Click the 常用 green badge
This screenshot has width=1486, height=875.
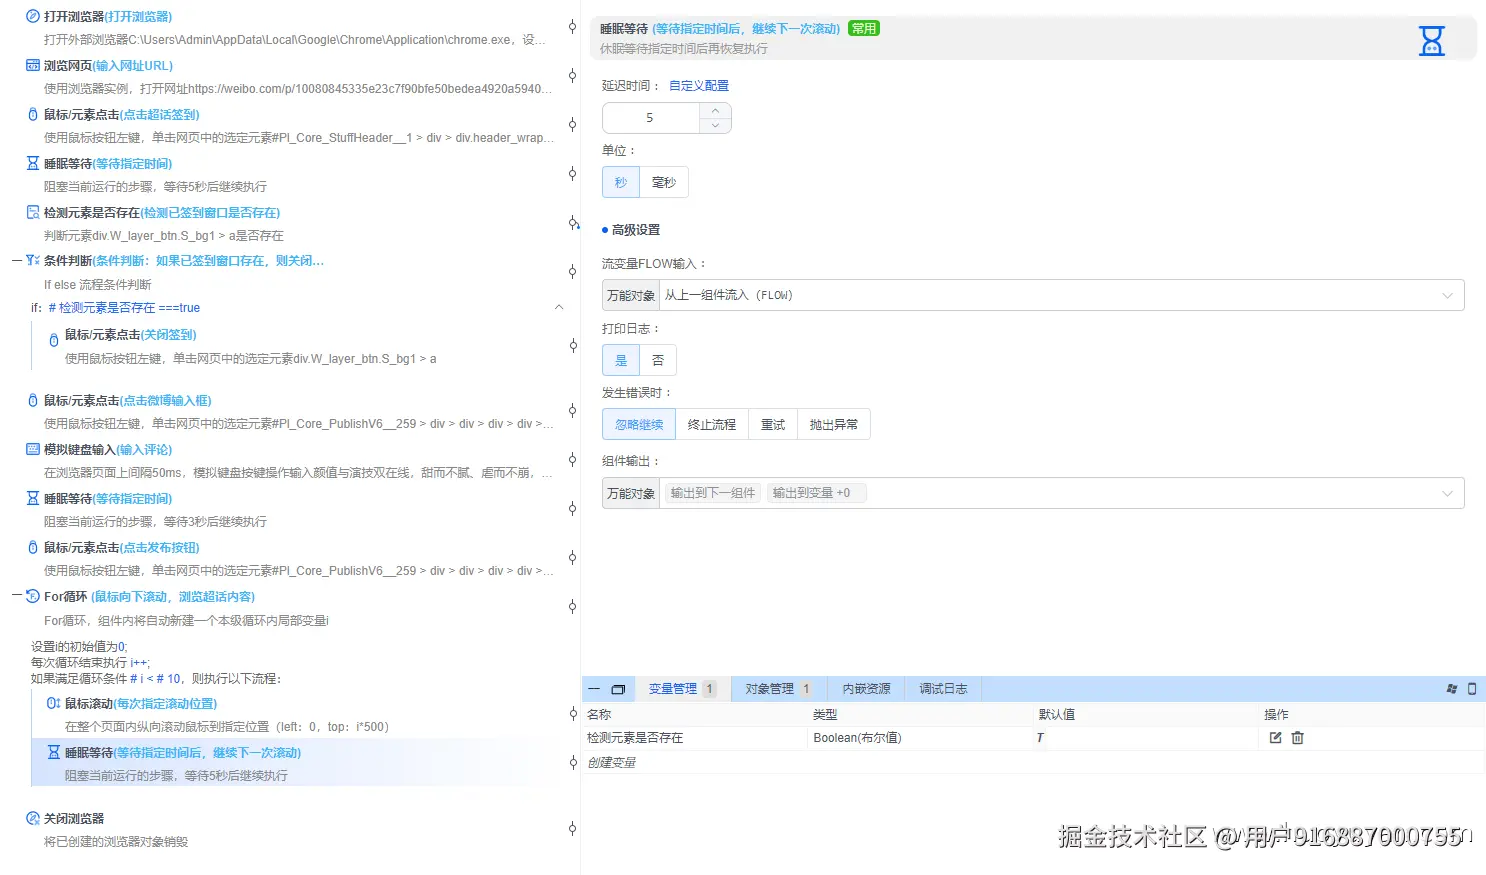coord(864,29)
